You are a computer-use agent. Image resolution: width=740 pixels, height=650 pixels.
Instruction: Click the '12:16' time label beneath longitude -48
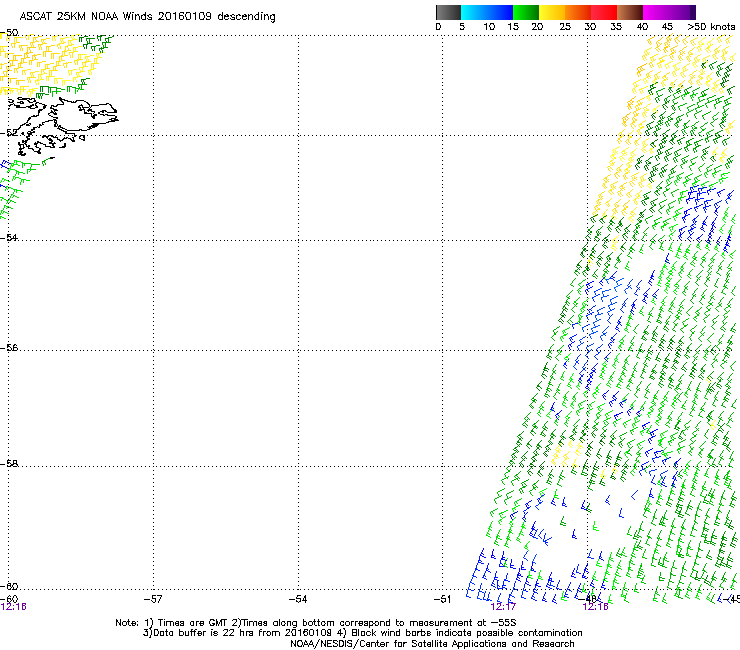(596, 607)
